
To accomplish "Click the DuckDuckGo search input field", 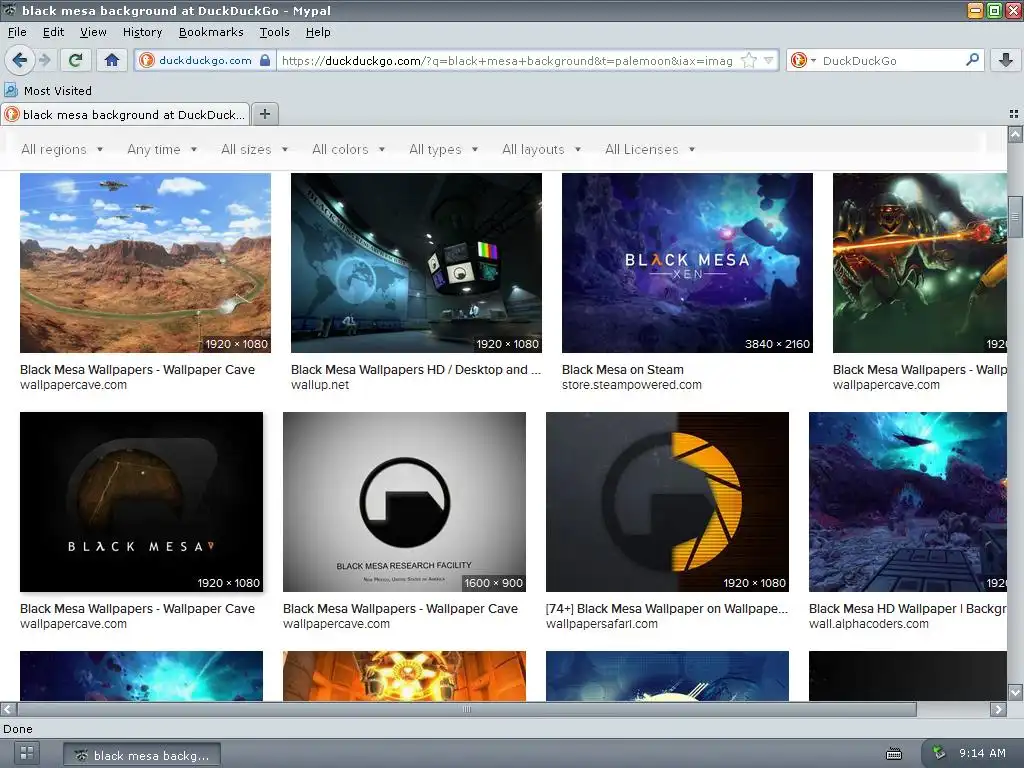I will point(891,61).
